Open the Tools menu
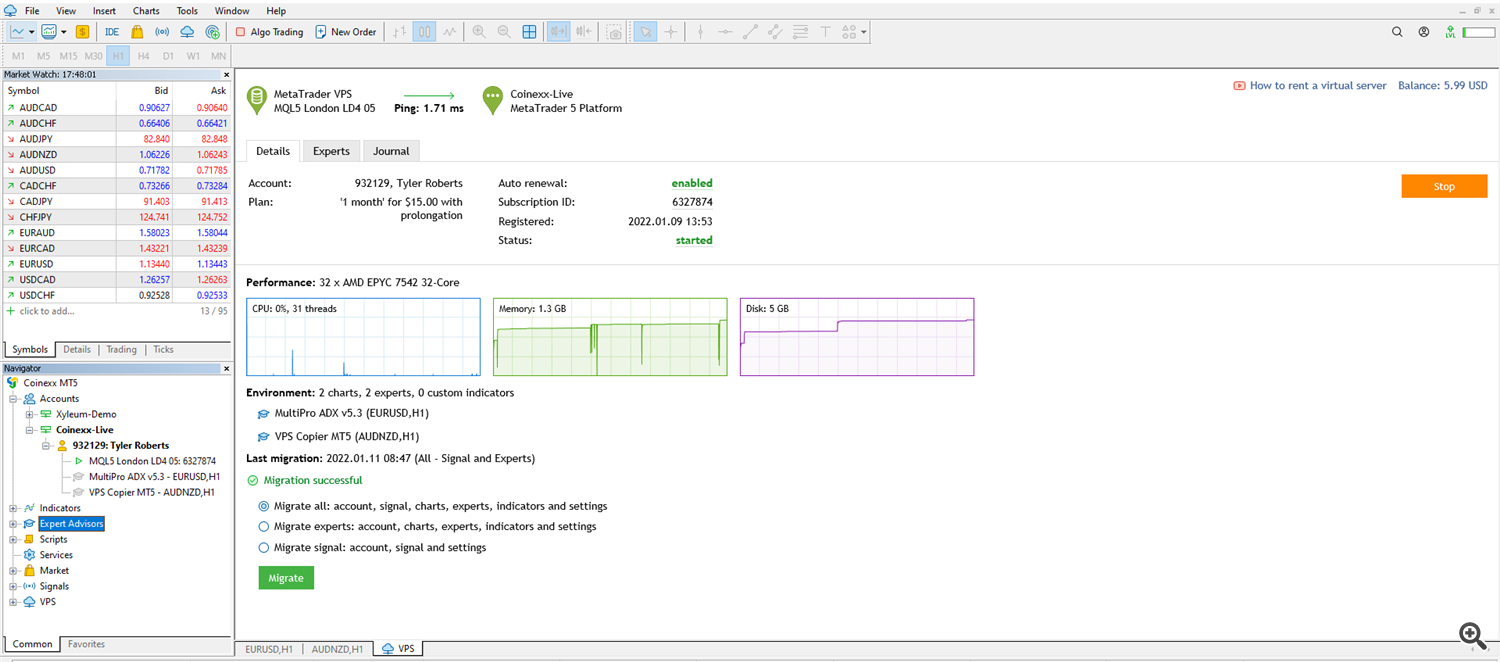 (x=187, y=10)
